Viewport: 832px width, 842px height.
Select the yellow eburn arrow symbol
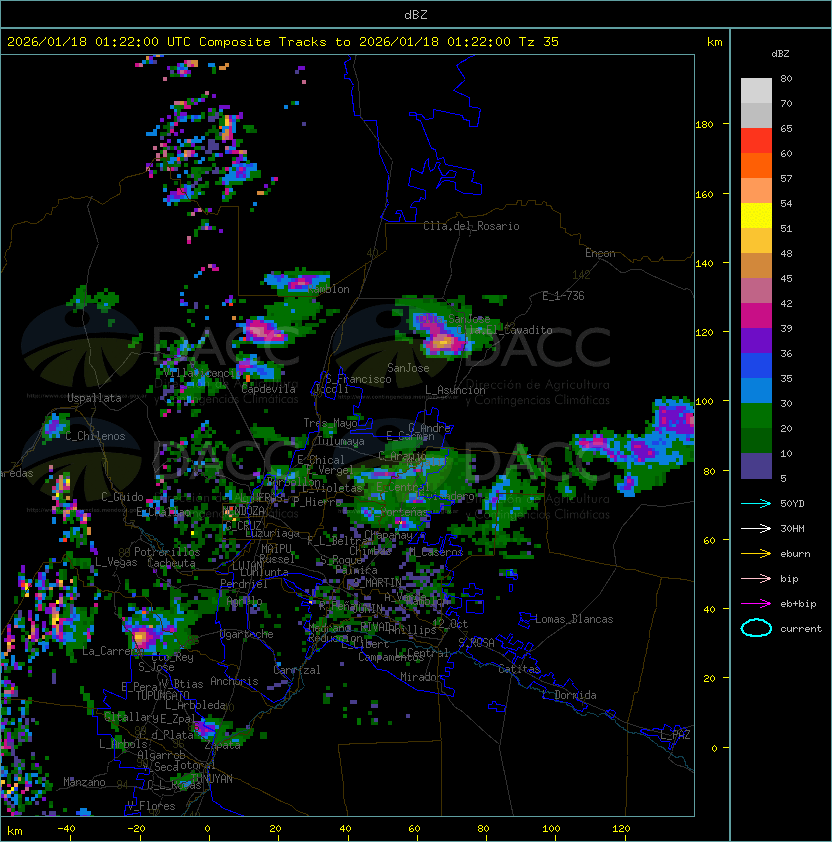(756, 554)
